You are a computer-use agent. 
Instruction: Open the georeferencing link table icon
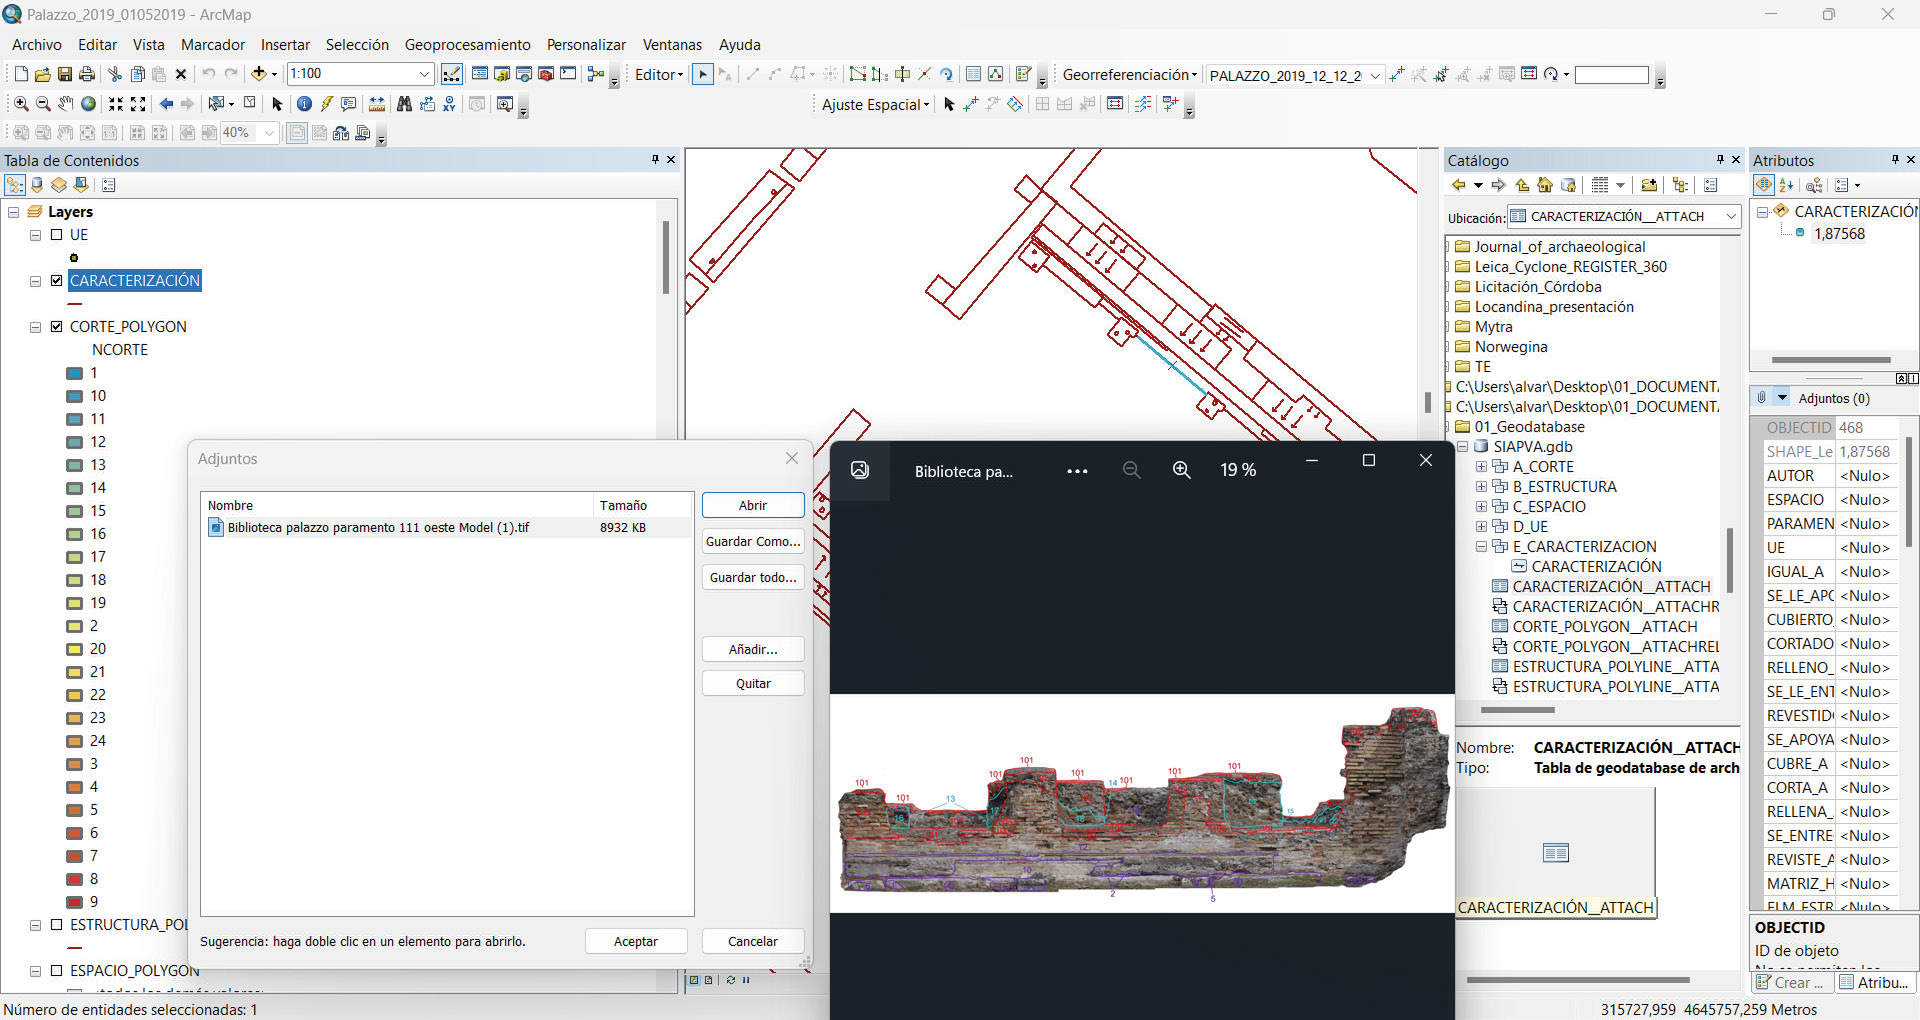tap(1529, 74)
